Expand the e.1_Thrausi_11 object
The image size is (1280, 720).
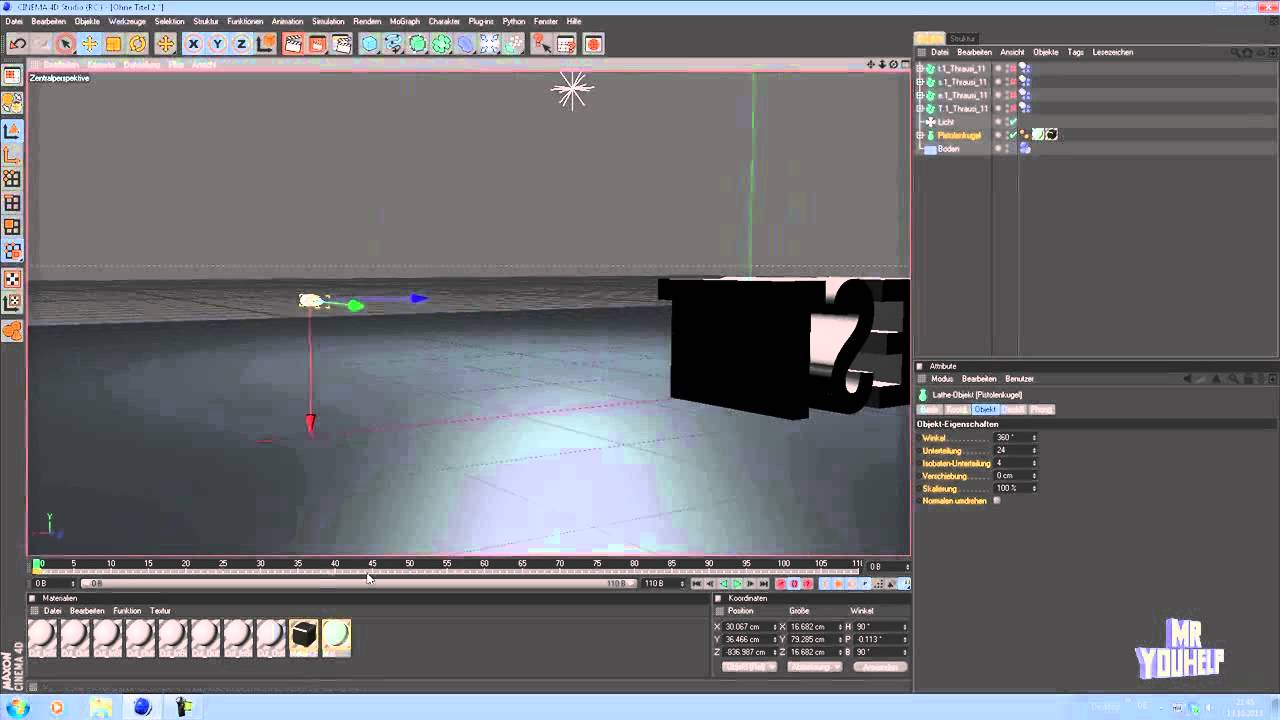pyautogui.click(x=921, y=95)
